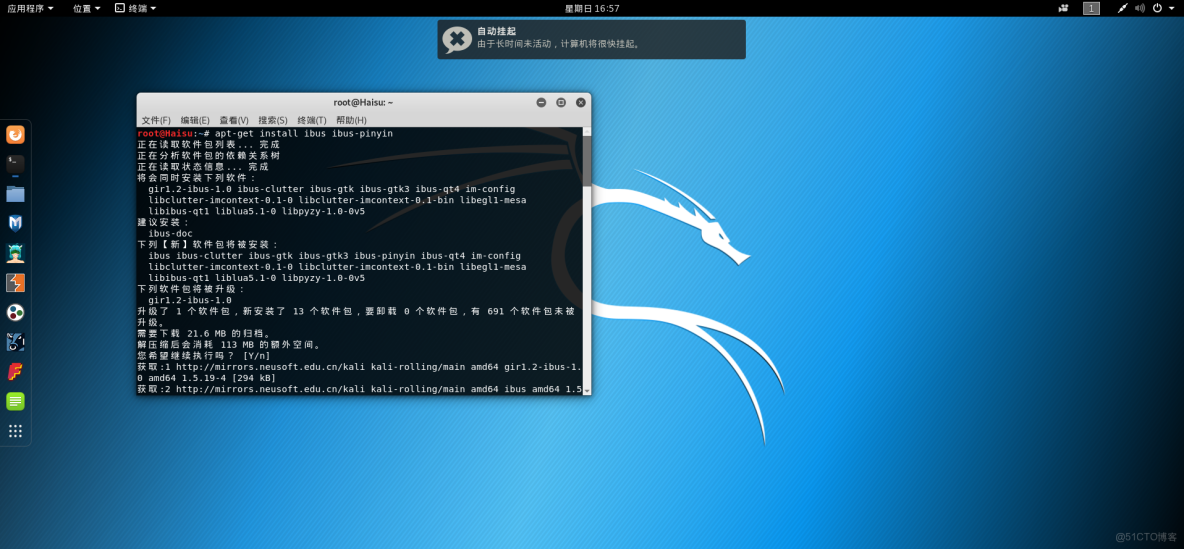Screen dimensions: 1184x549
Task: Click notification text 由于长时间未活动
Action: 515,44
